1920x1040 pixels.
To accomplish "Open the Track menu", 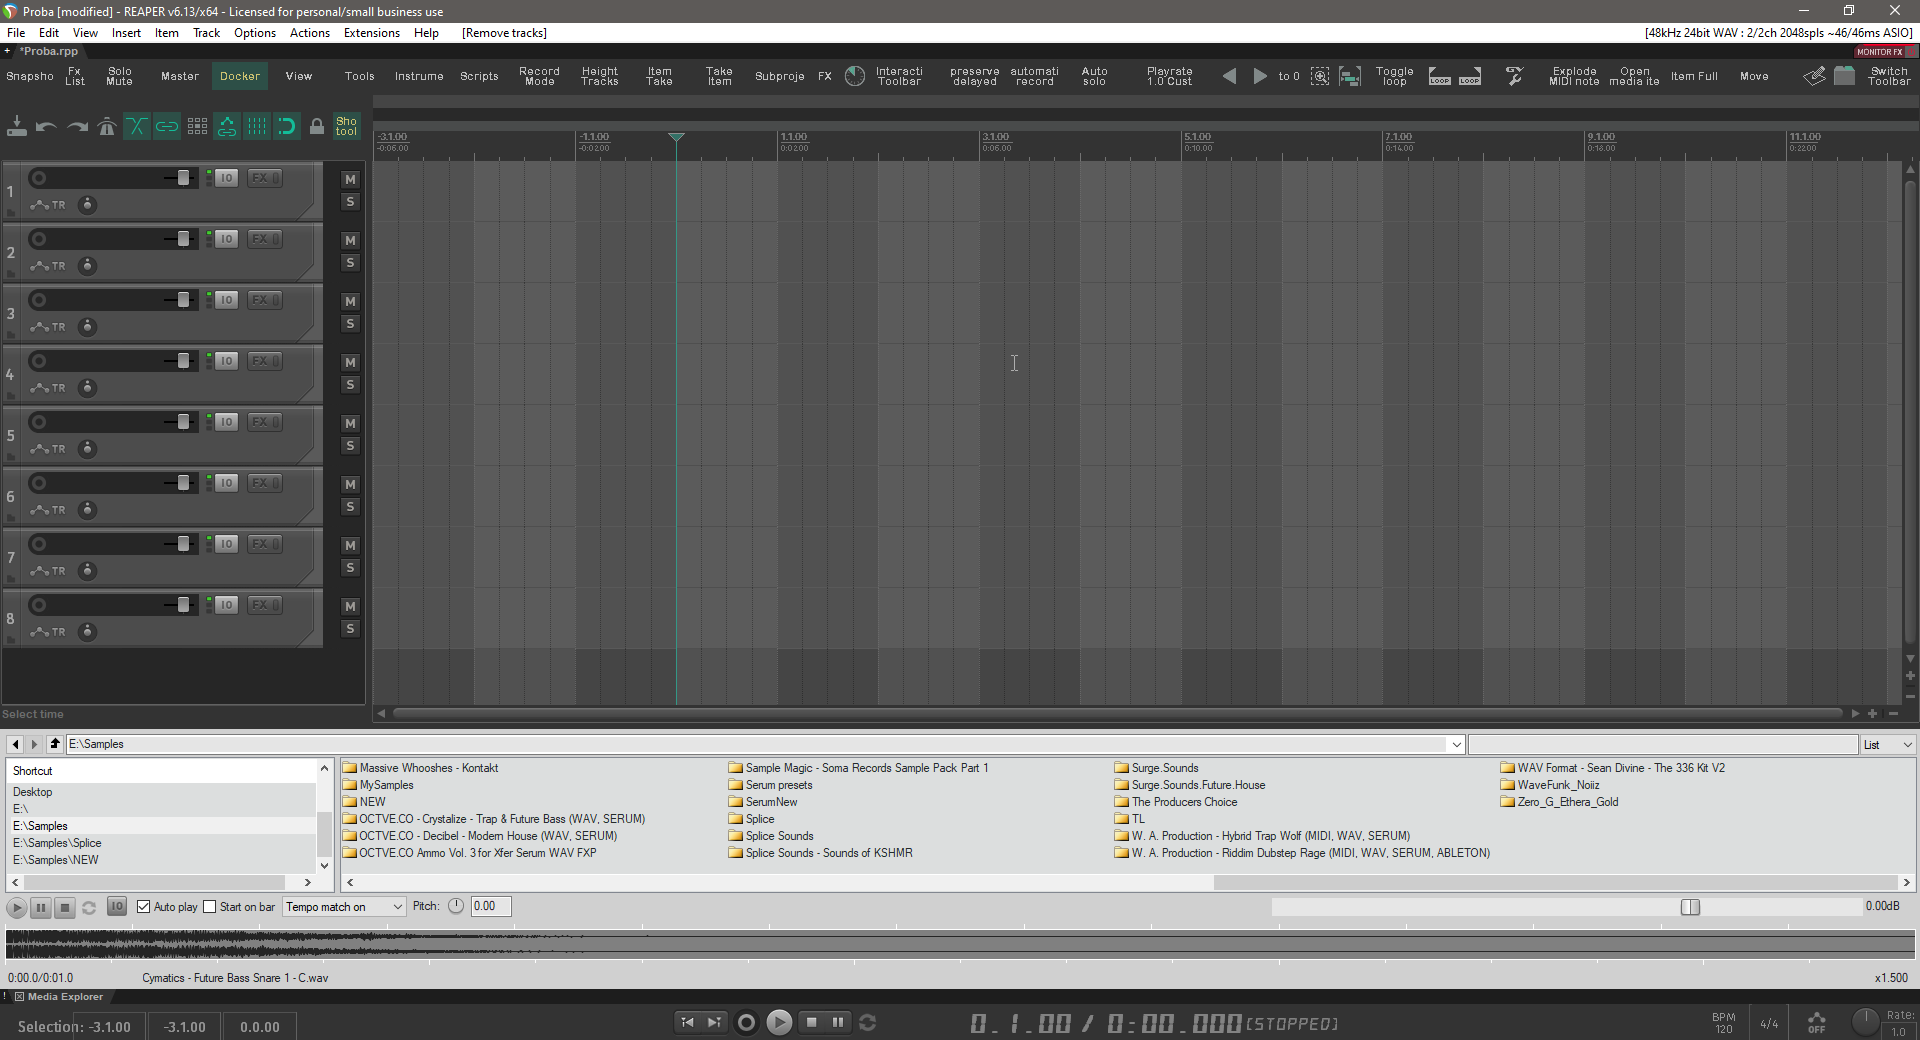I will [x=206, y=33].
